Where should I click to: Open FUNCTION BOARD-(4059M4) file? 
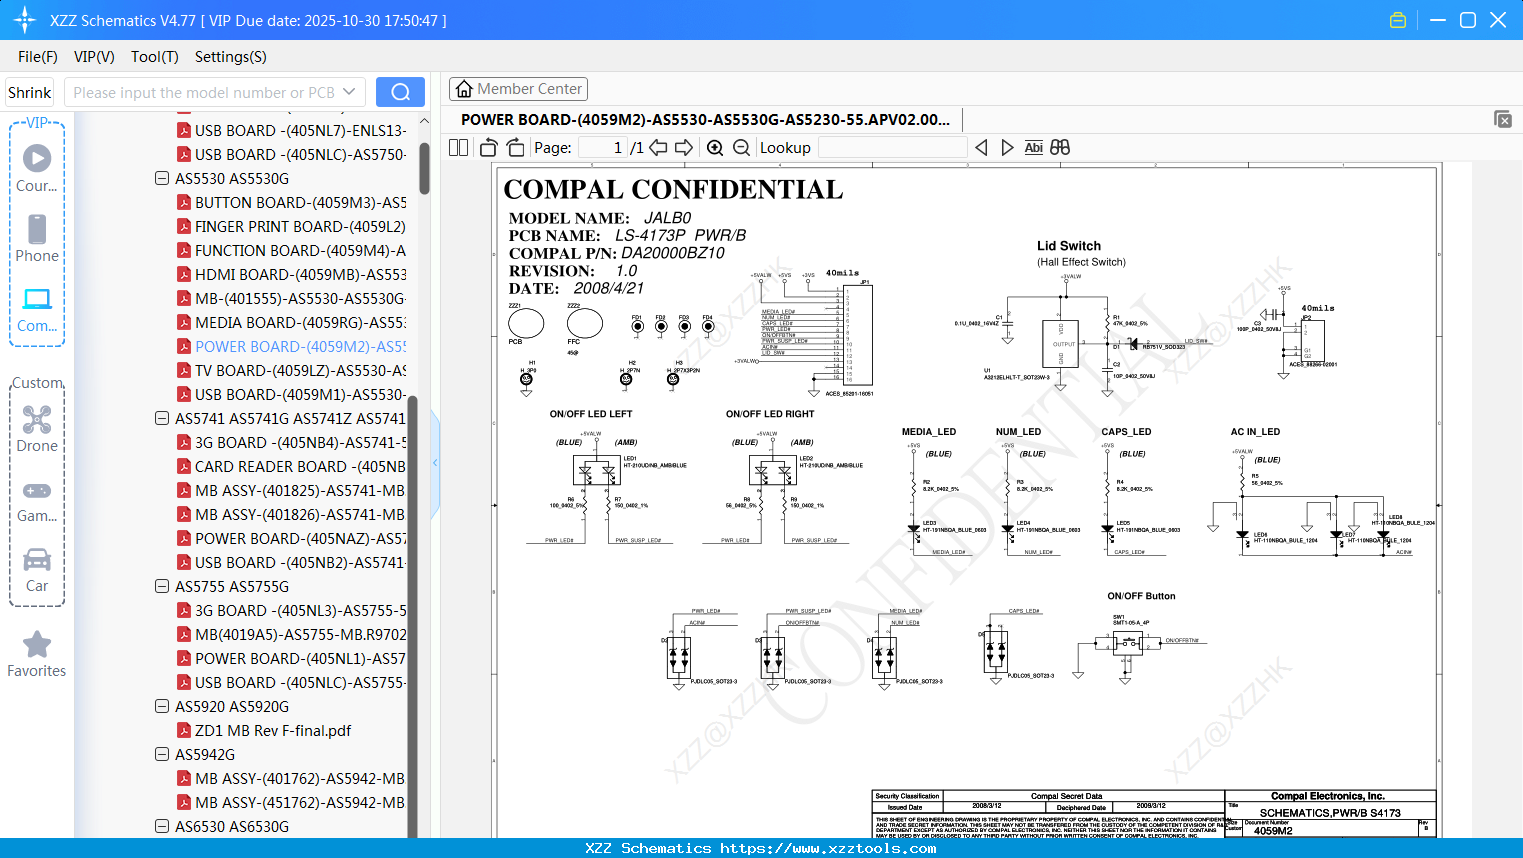coord(300,250)
